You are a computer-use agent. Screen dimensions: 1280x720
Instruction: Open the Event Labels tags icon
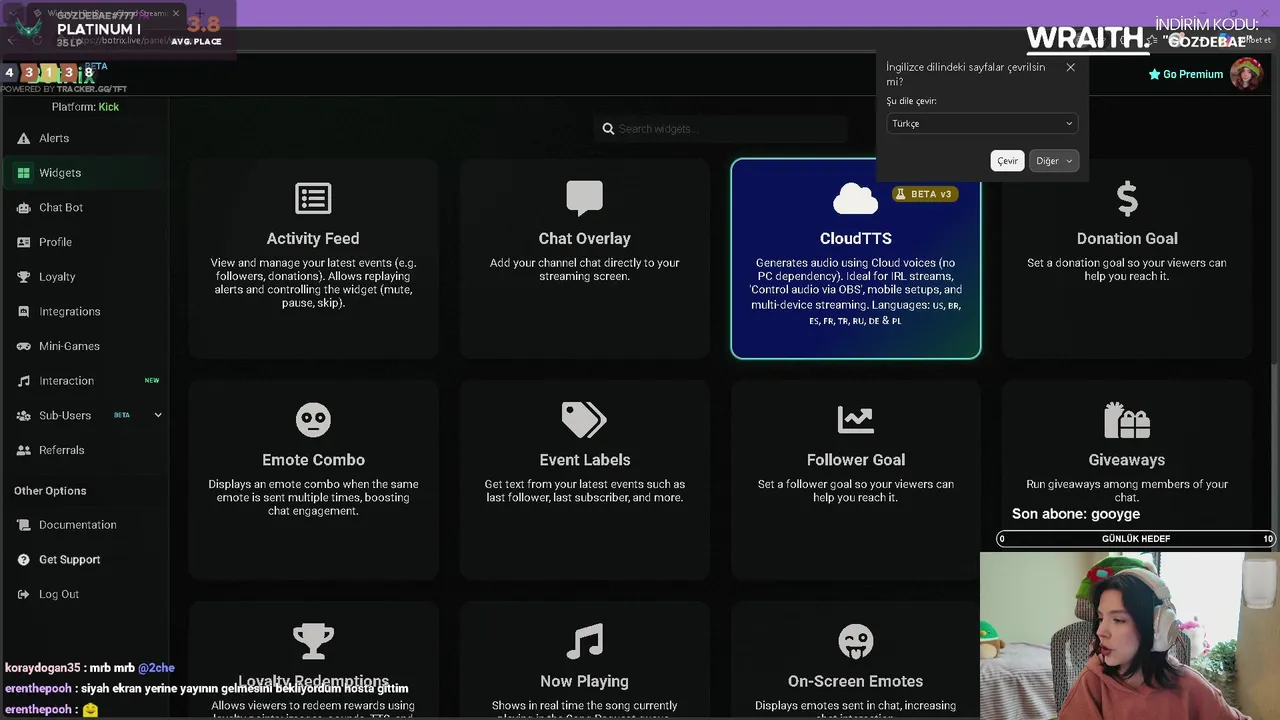pos(584,419)
